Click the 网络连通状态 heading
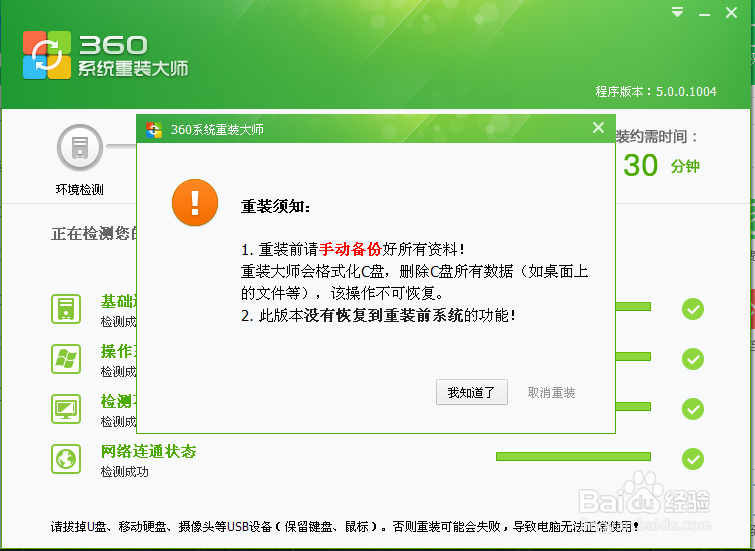 click(x=148, y=451)
